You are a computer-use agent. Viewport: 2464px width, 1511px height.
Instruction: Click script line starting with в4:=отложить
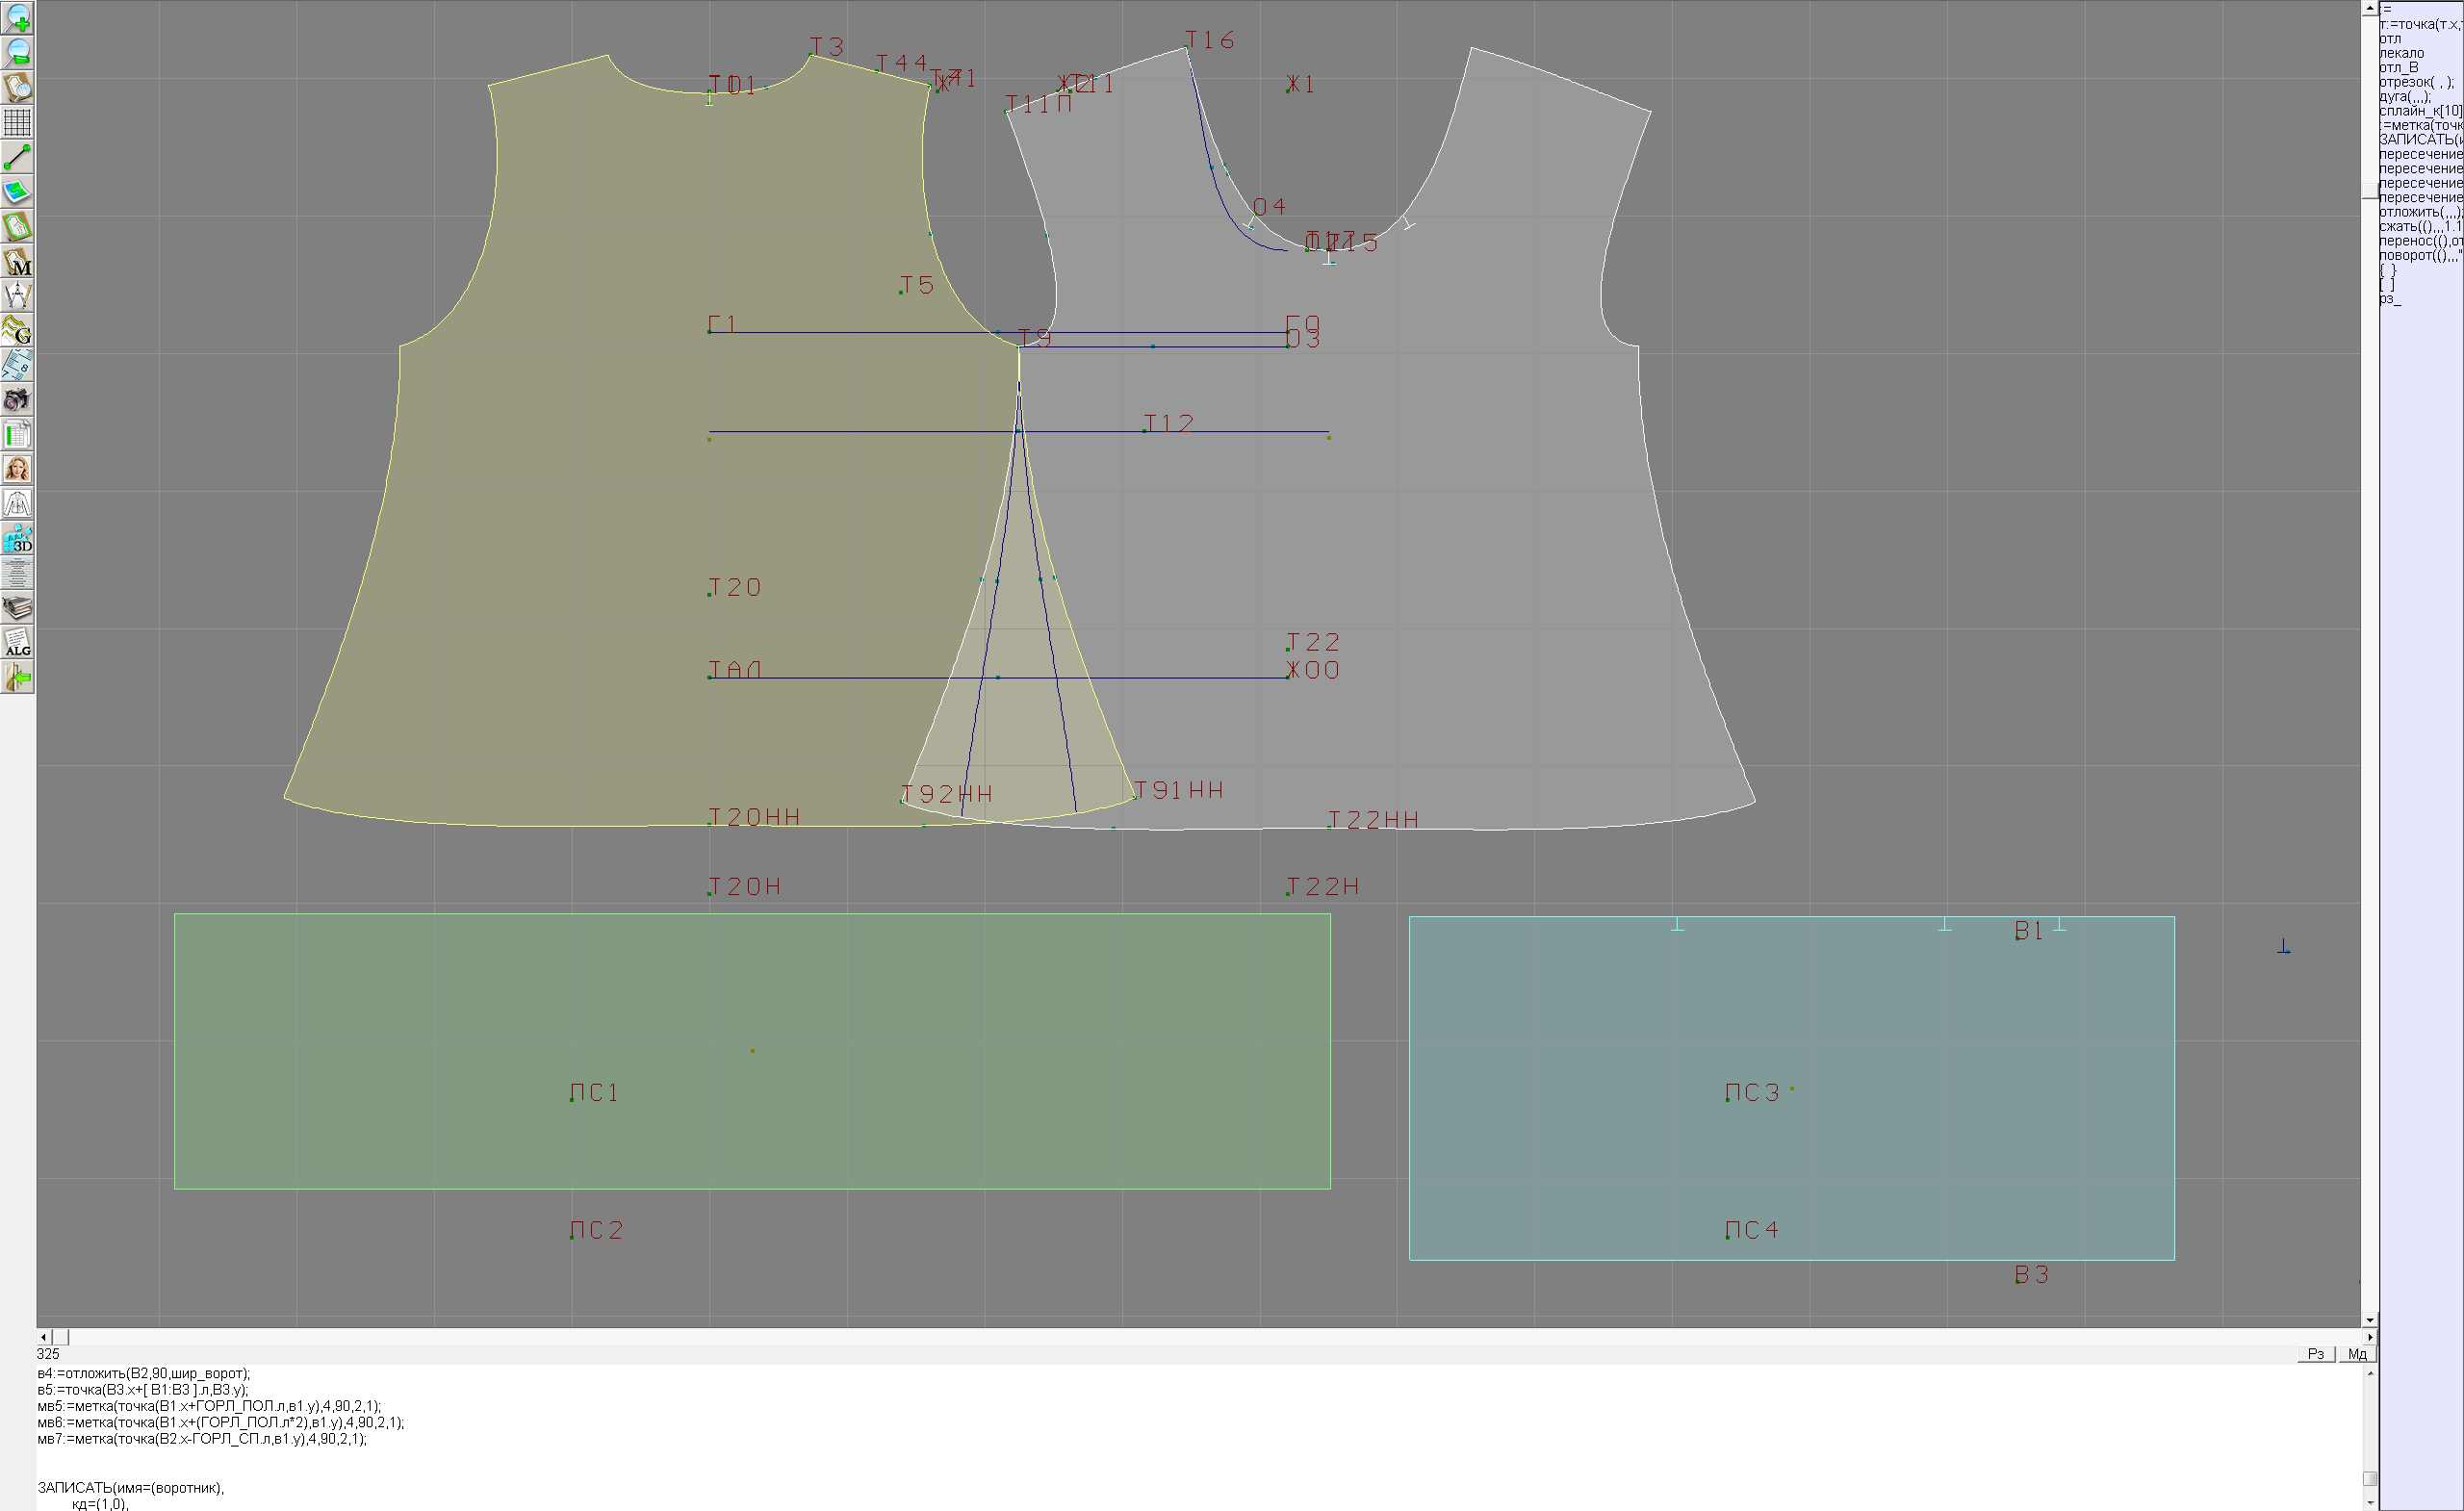[144, 1374]
